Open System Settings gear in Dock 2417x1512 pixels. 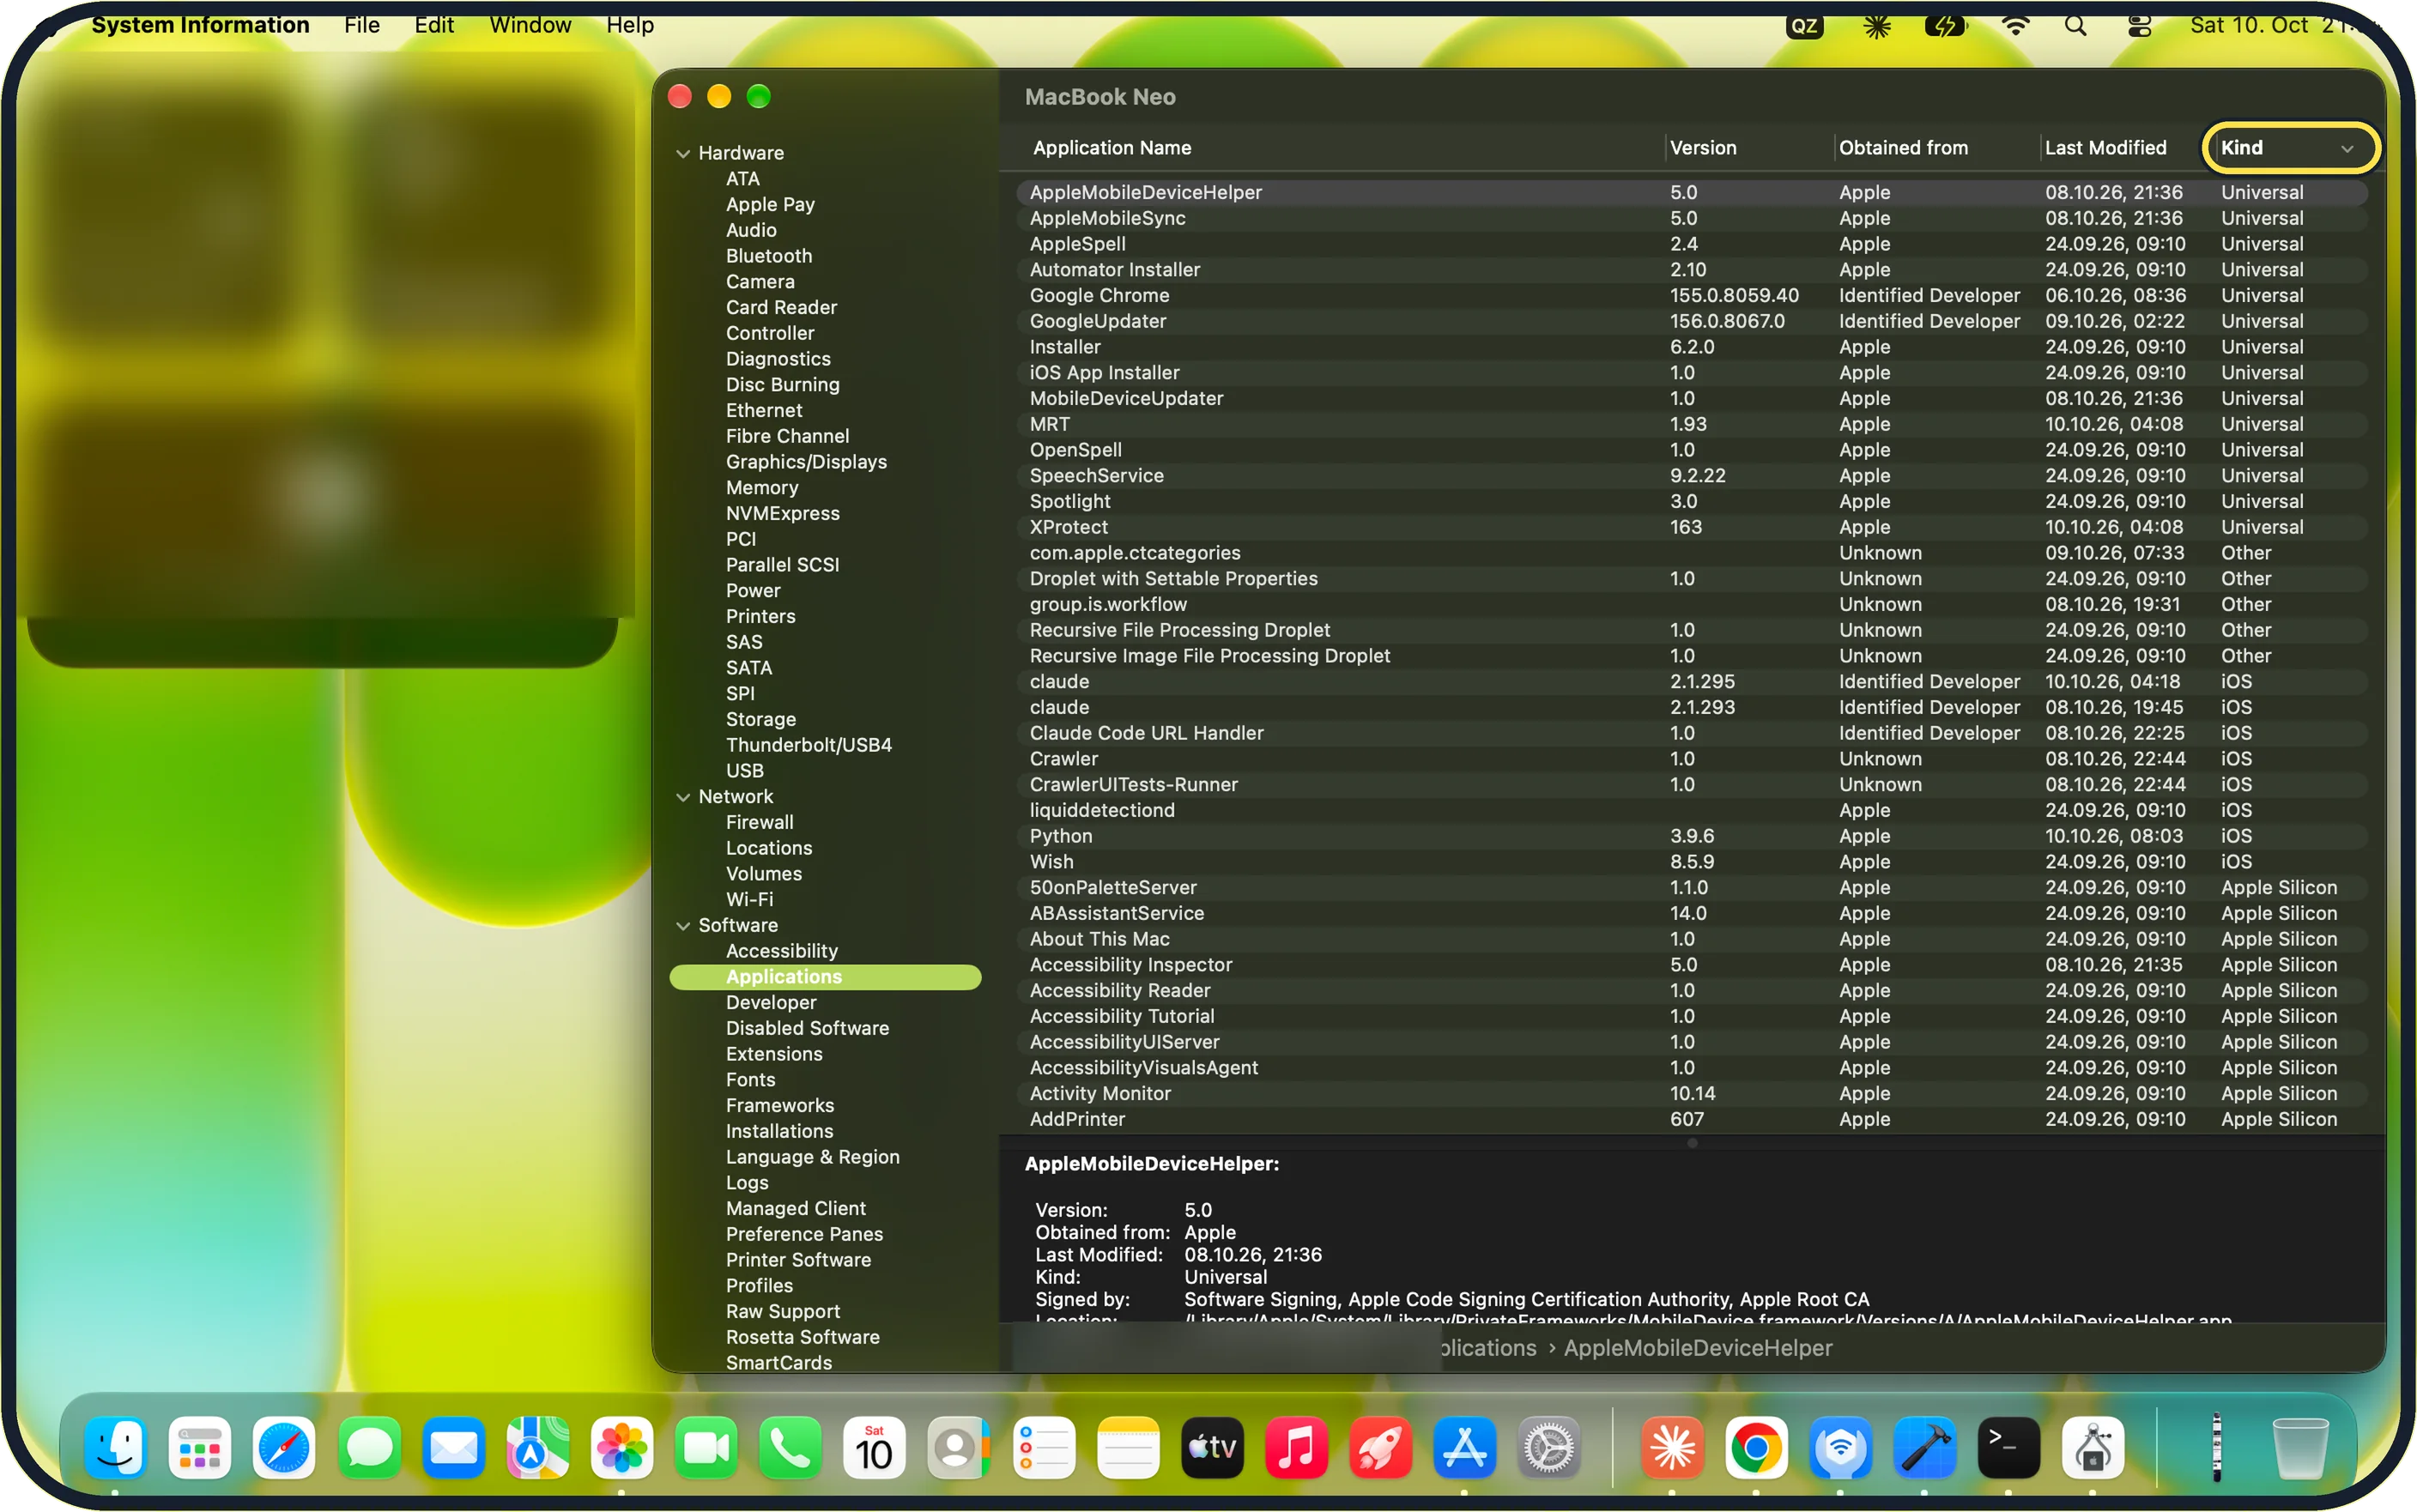[1549, 1447]
